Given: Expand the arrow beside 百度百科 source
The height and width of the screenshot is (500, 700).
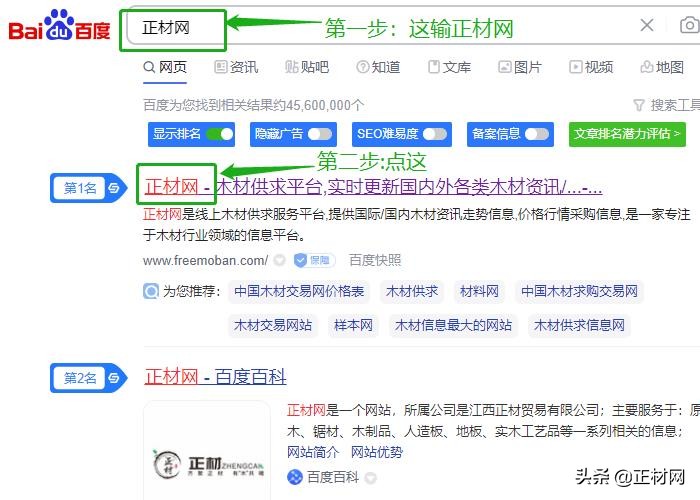Looking at the screenshot, I should click(x=370, y=478).
